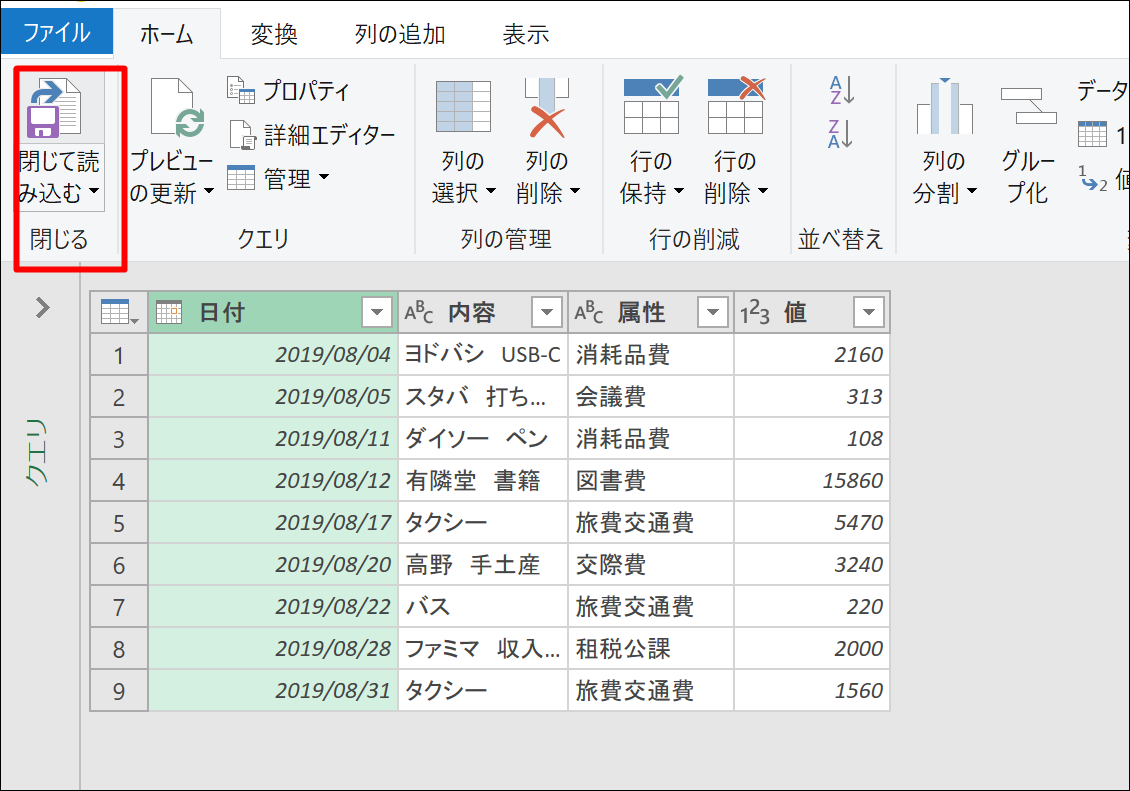Open the 日付 column filter dropdown
The width and height of the screenshot is (1130, 791).
377,313
